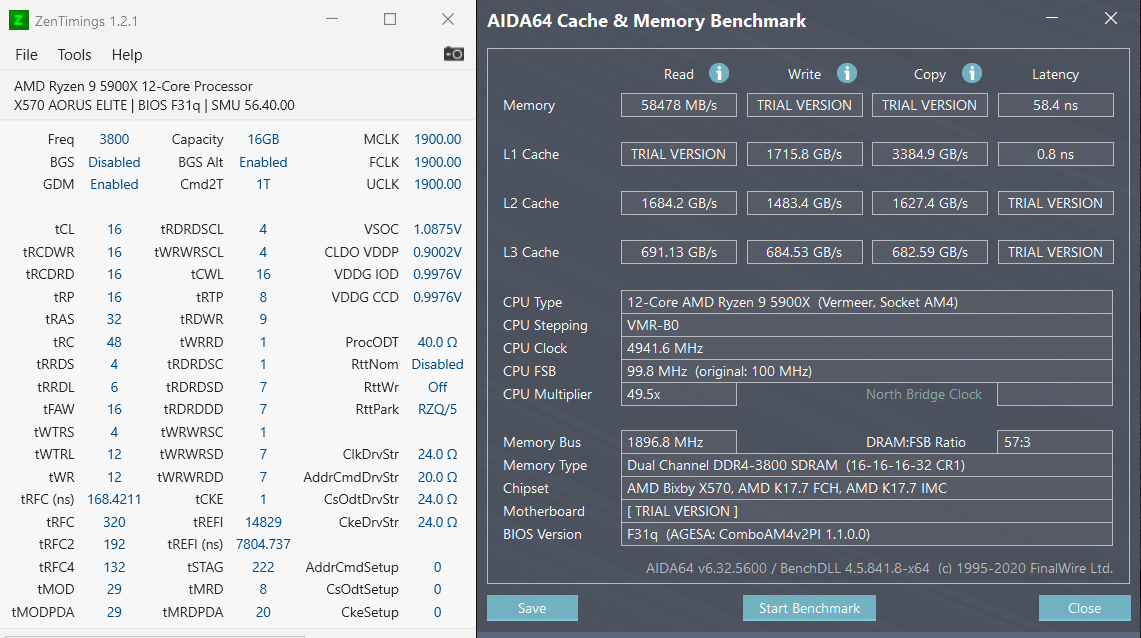1141x638 pixels.
Task: Select L2 Cache Copy 1627.4 GB/s
Action: tap(930, 203)
